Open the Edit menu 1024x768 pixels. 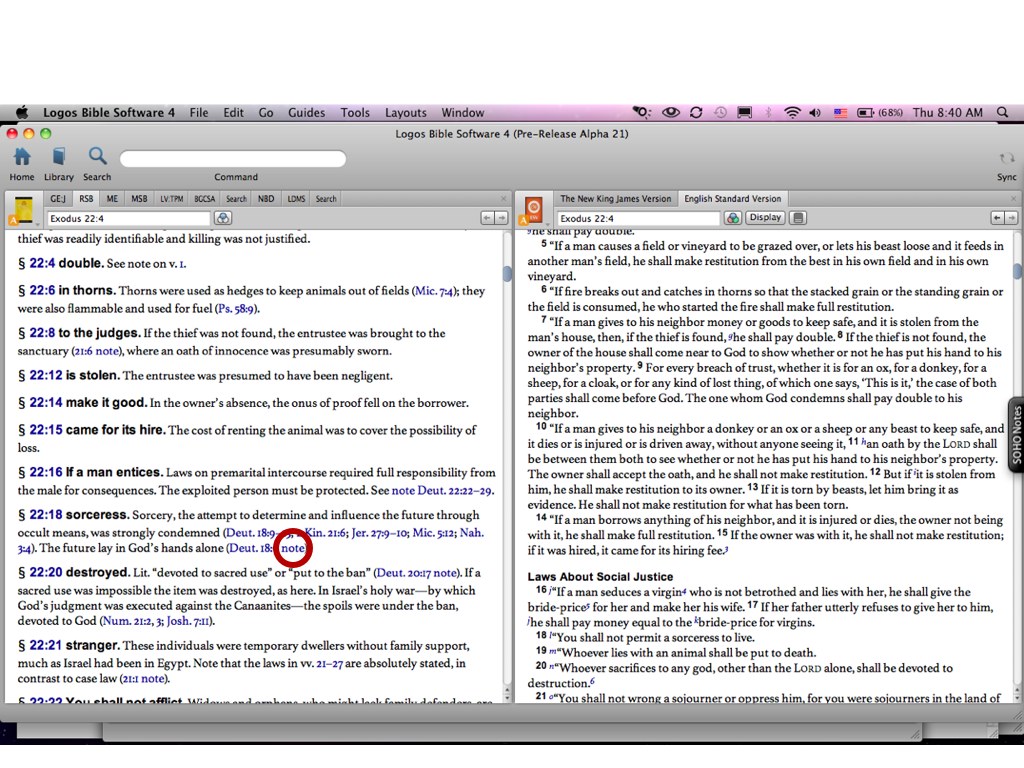coord(233,112)
